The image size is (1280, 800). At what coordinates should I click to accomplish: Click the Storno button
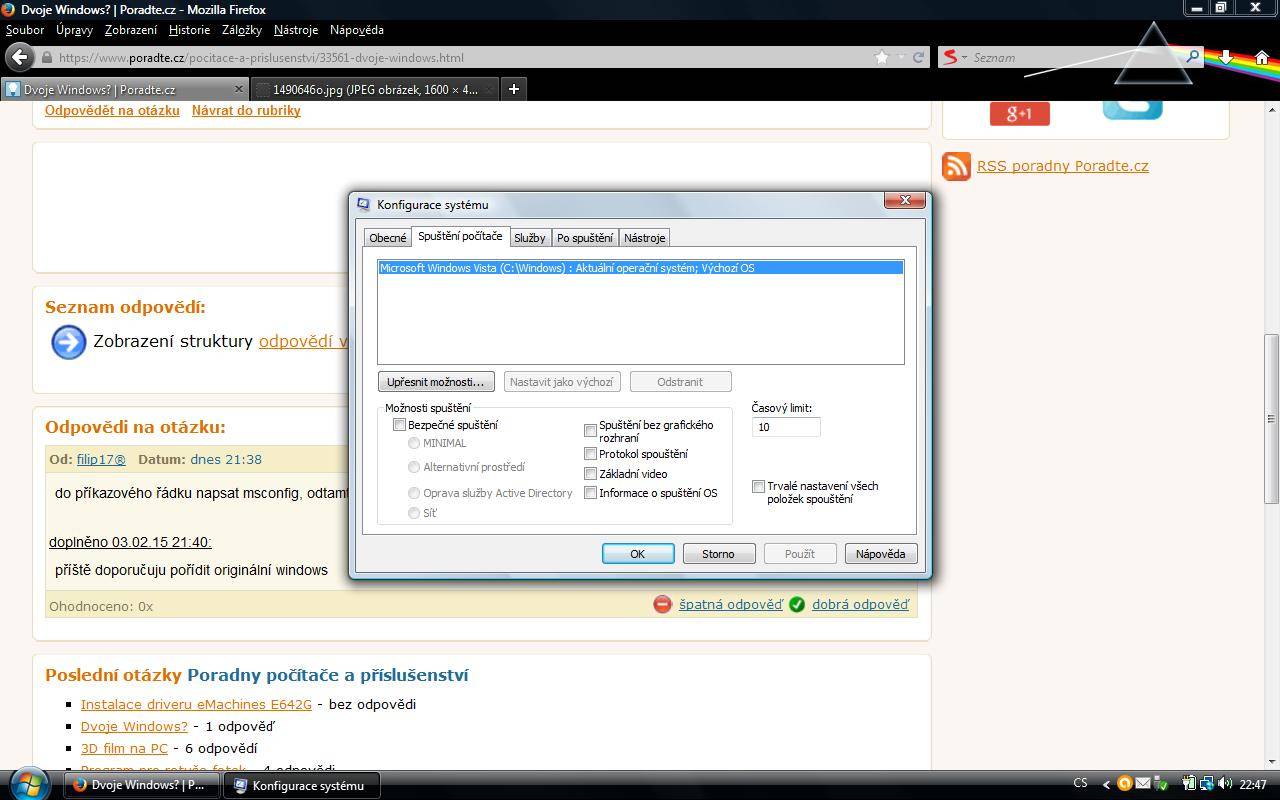point(718,554)
